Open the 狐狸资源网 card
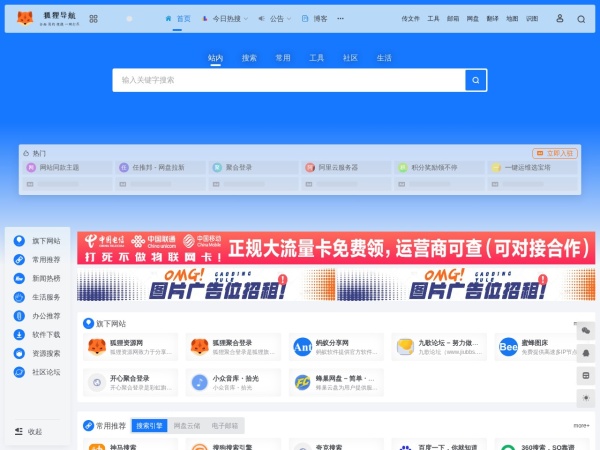The height and width of the screenshot is (450, 600). pos(130,347)
